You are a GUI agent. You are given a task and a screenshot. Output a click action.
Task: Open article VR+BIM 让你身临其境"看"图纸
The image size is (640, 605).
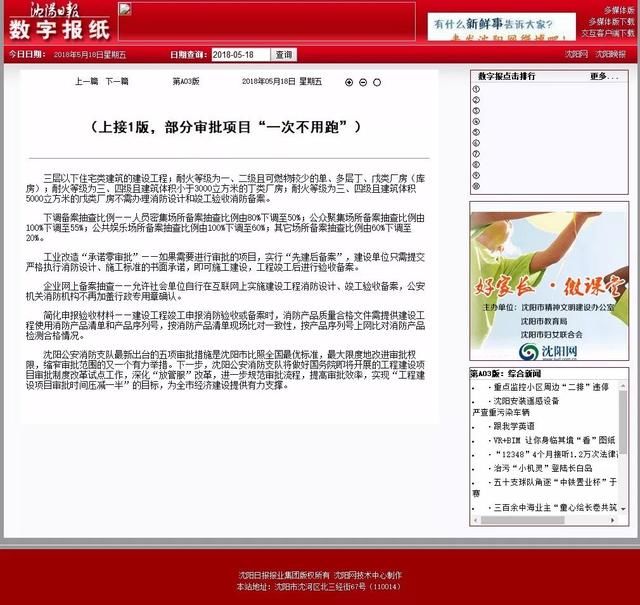click(554, 440)
